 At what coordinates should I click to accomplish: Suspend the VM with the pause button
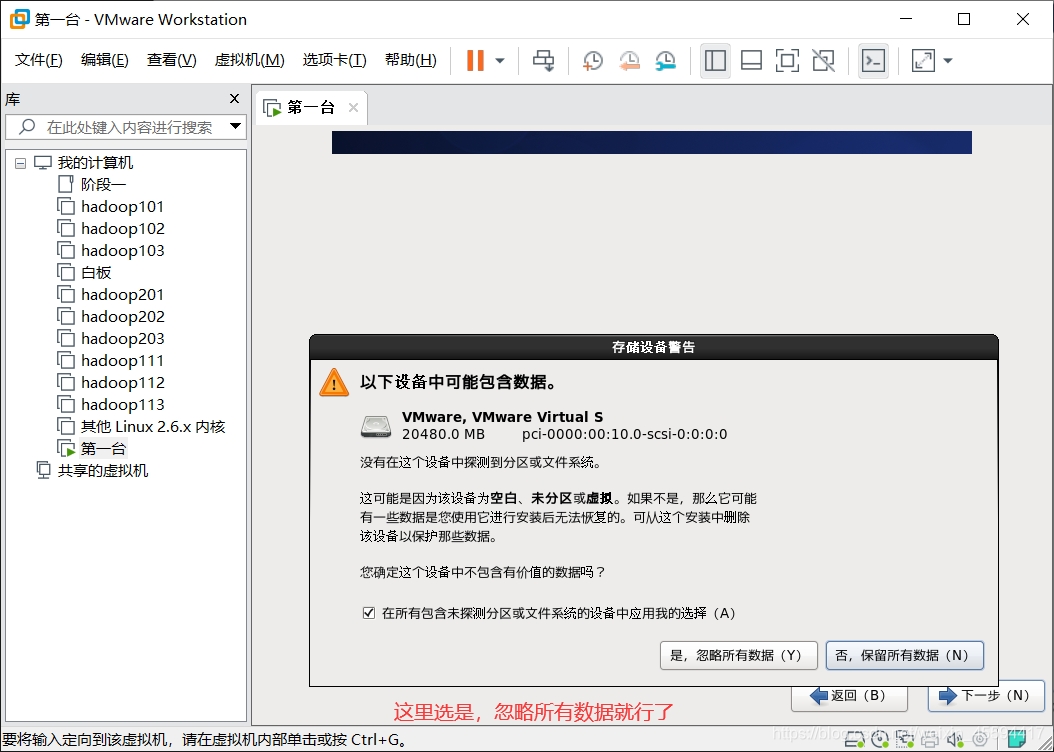coord(475,60)
